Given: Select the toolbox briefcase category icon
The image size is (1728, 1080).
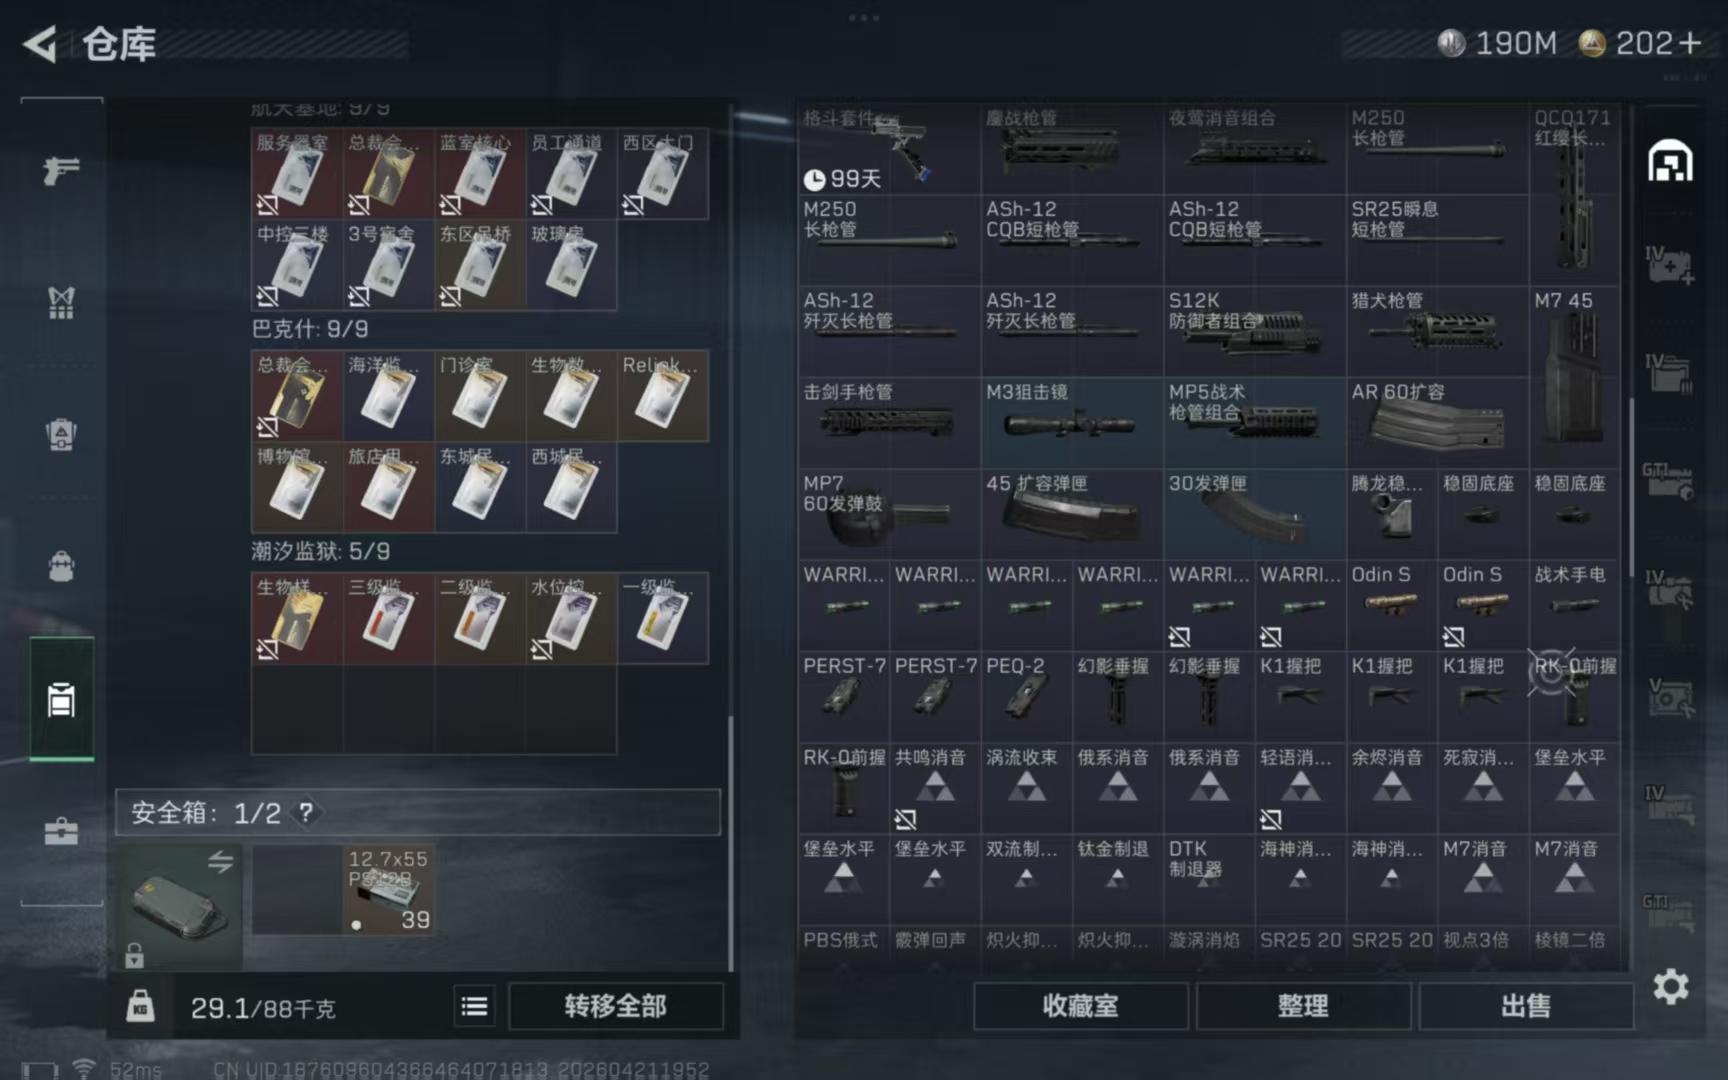Looking at the screenshot, I should pyautogui.click(x=61, y=831).
